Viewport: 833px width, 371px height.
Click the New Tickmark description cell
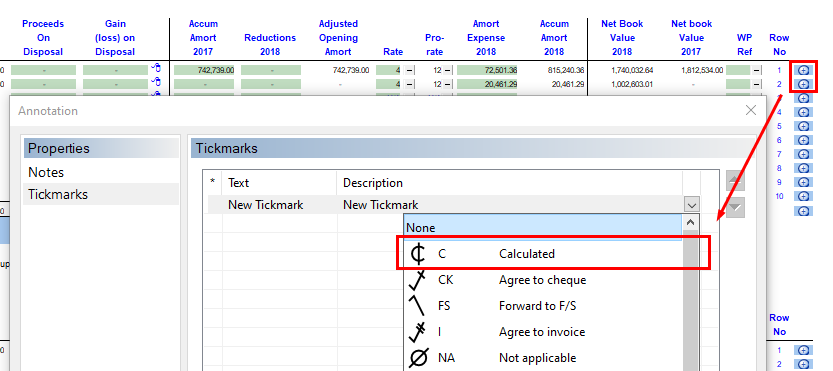511,205
